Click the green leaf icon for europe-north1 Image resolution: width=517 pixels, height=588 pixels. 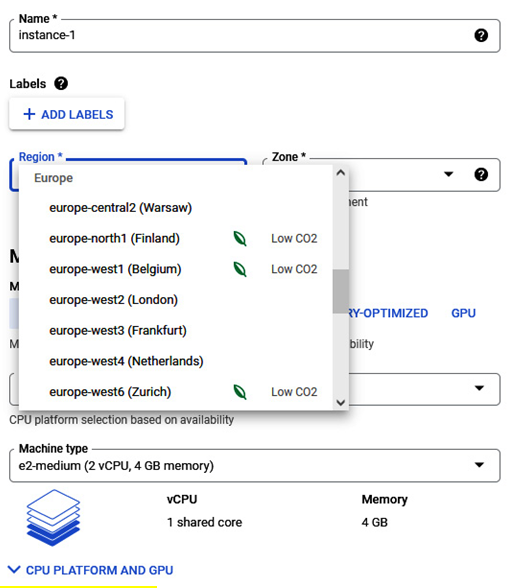pyautogui.click(x=240, y=238)
